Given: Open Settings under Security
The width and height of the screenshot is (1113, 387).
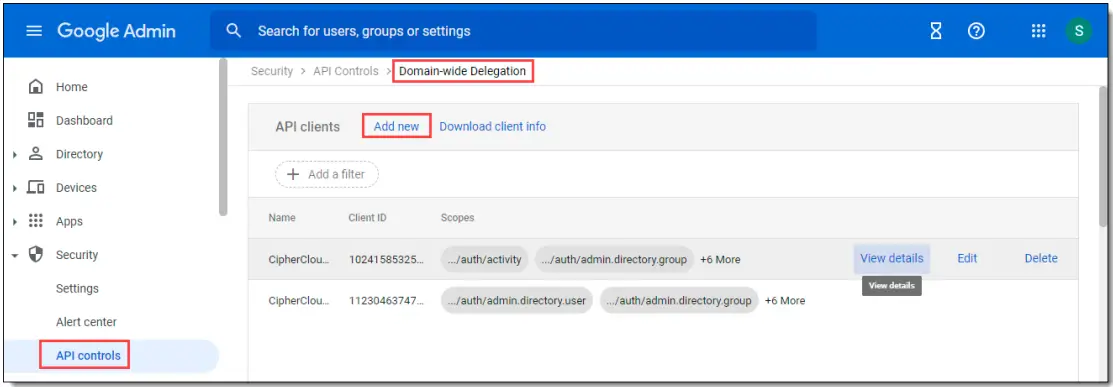Looking at the screenshot, I should [77, 288].
